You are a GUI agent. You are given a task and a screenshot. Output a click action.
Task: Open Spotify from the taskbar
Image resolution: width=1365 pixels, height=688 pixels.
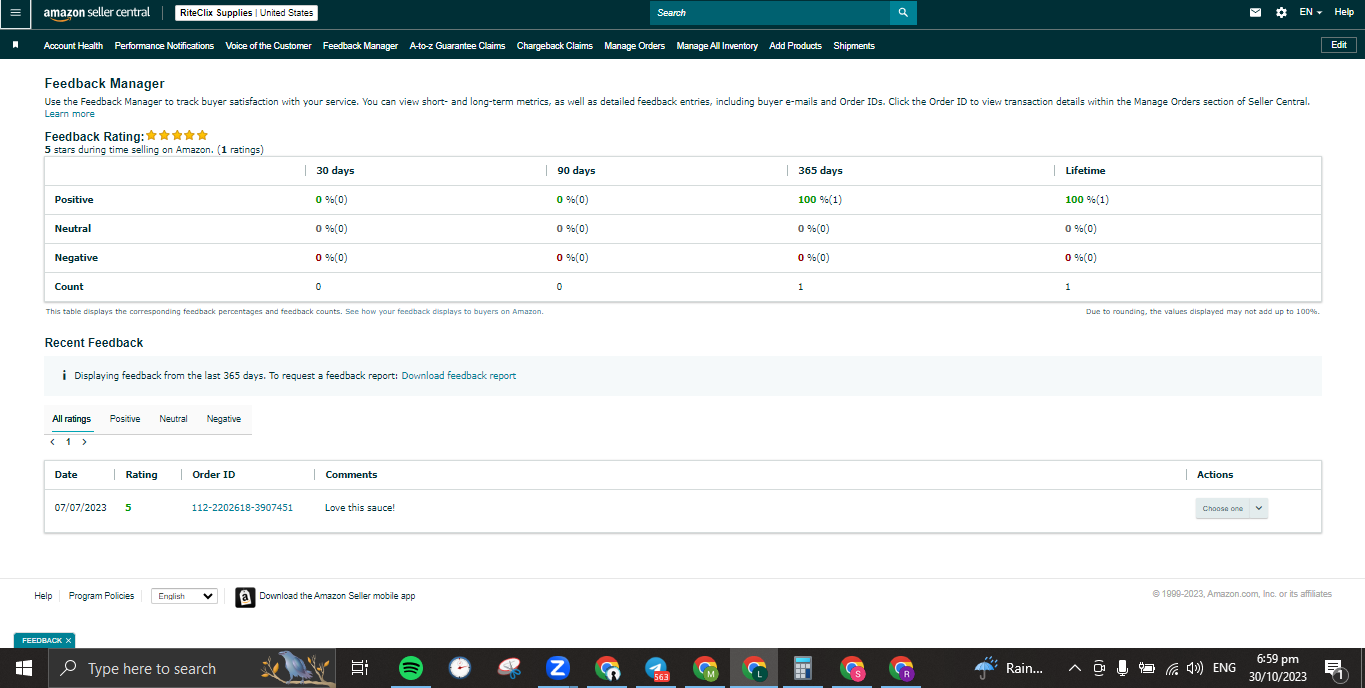point(410,668)
